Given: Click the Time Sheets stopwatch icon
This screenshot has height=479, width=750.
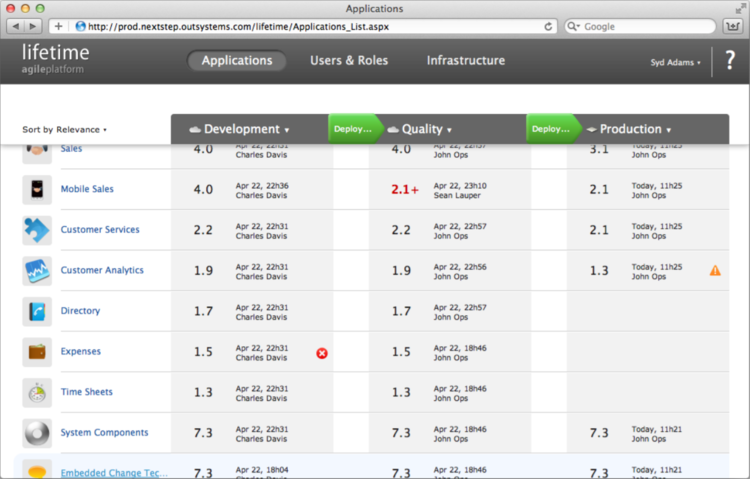Looking at the screenshot, I should 37,393.
